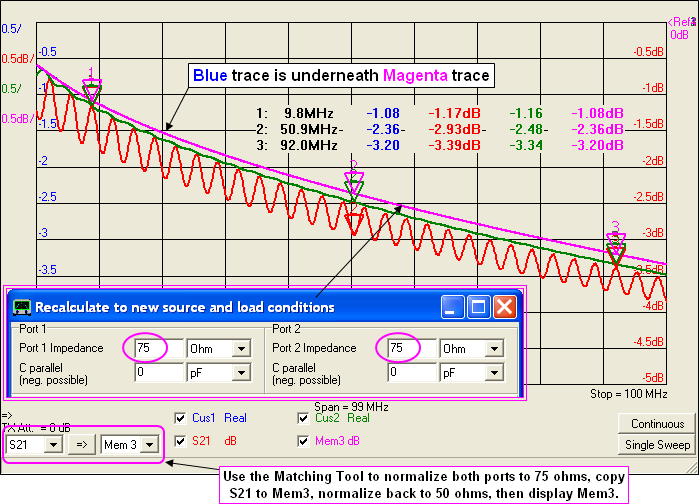Toggle the Cus1 Real trace checkbox
The height and width of the screenshot is (504, 699).
pos(181,418)
